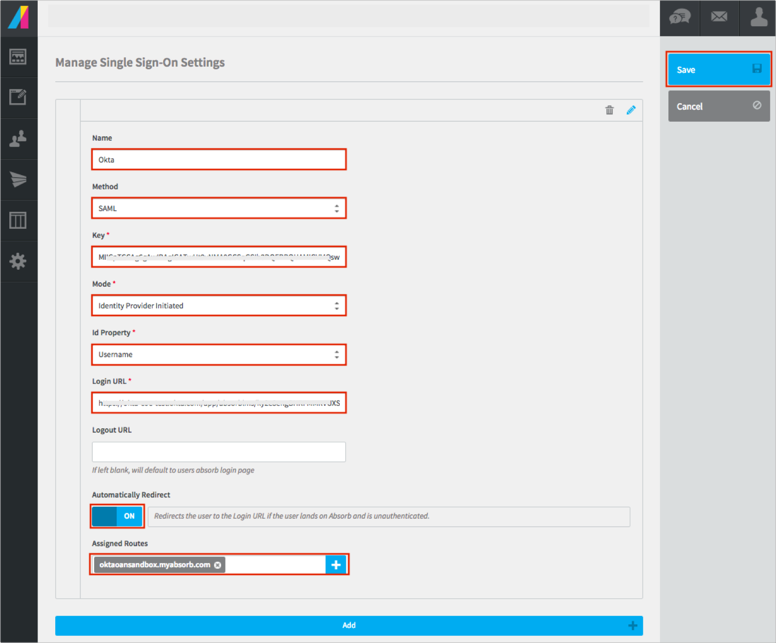Screen dimensions: 776x643
Task: Open the mail envelope icon in the header
Action: 718,17
